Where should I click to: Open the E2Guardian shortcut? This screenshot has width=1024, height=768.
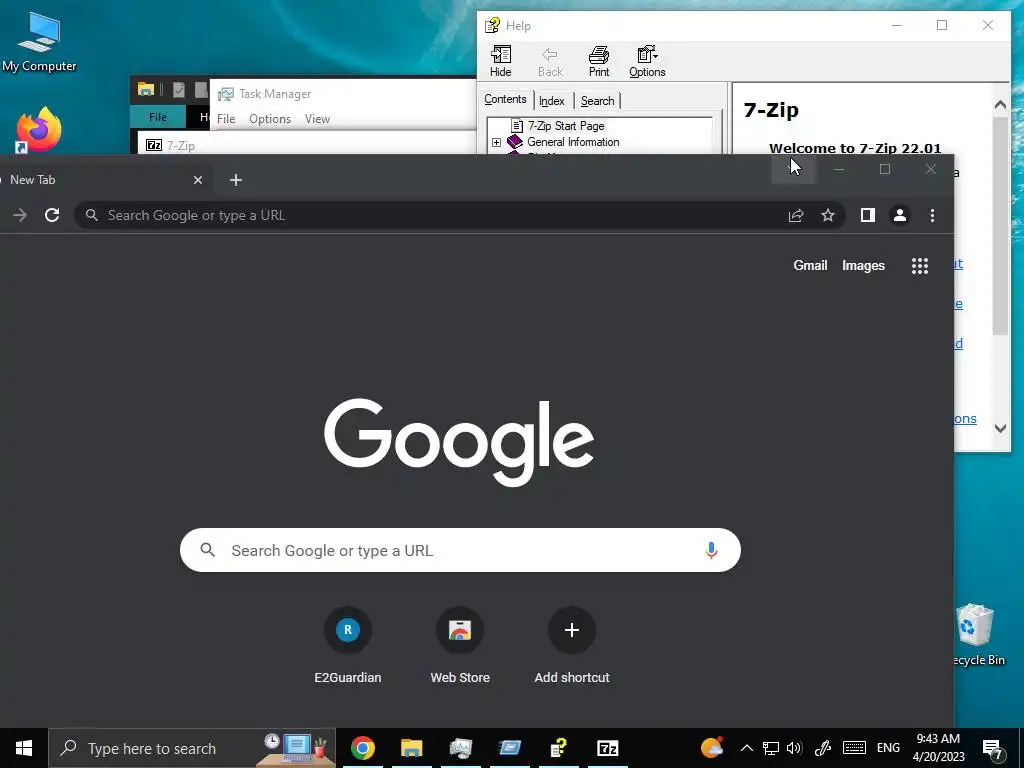click(x=347, y=644)
